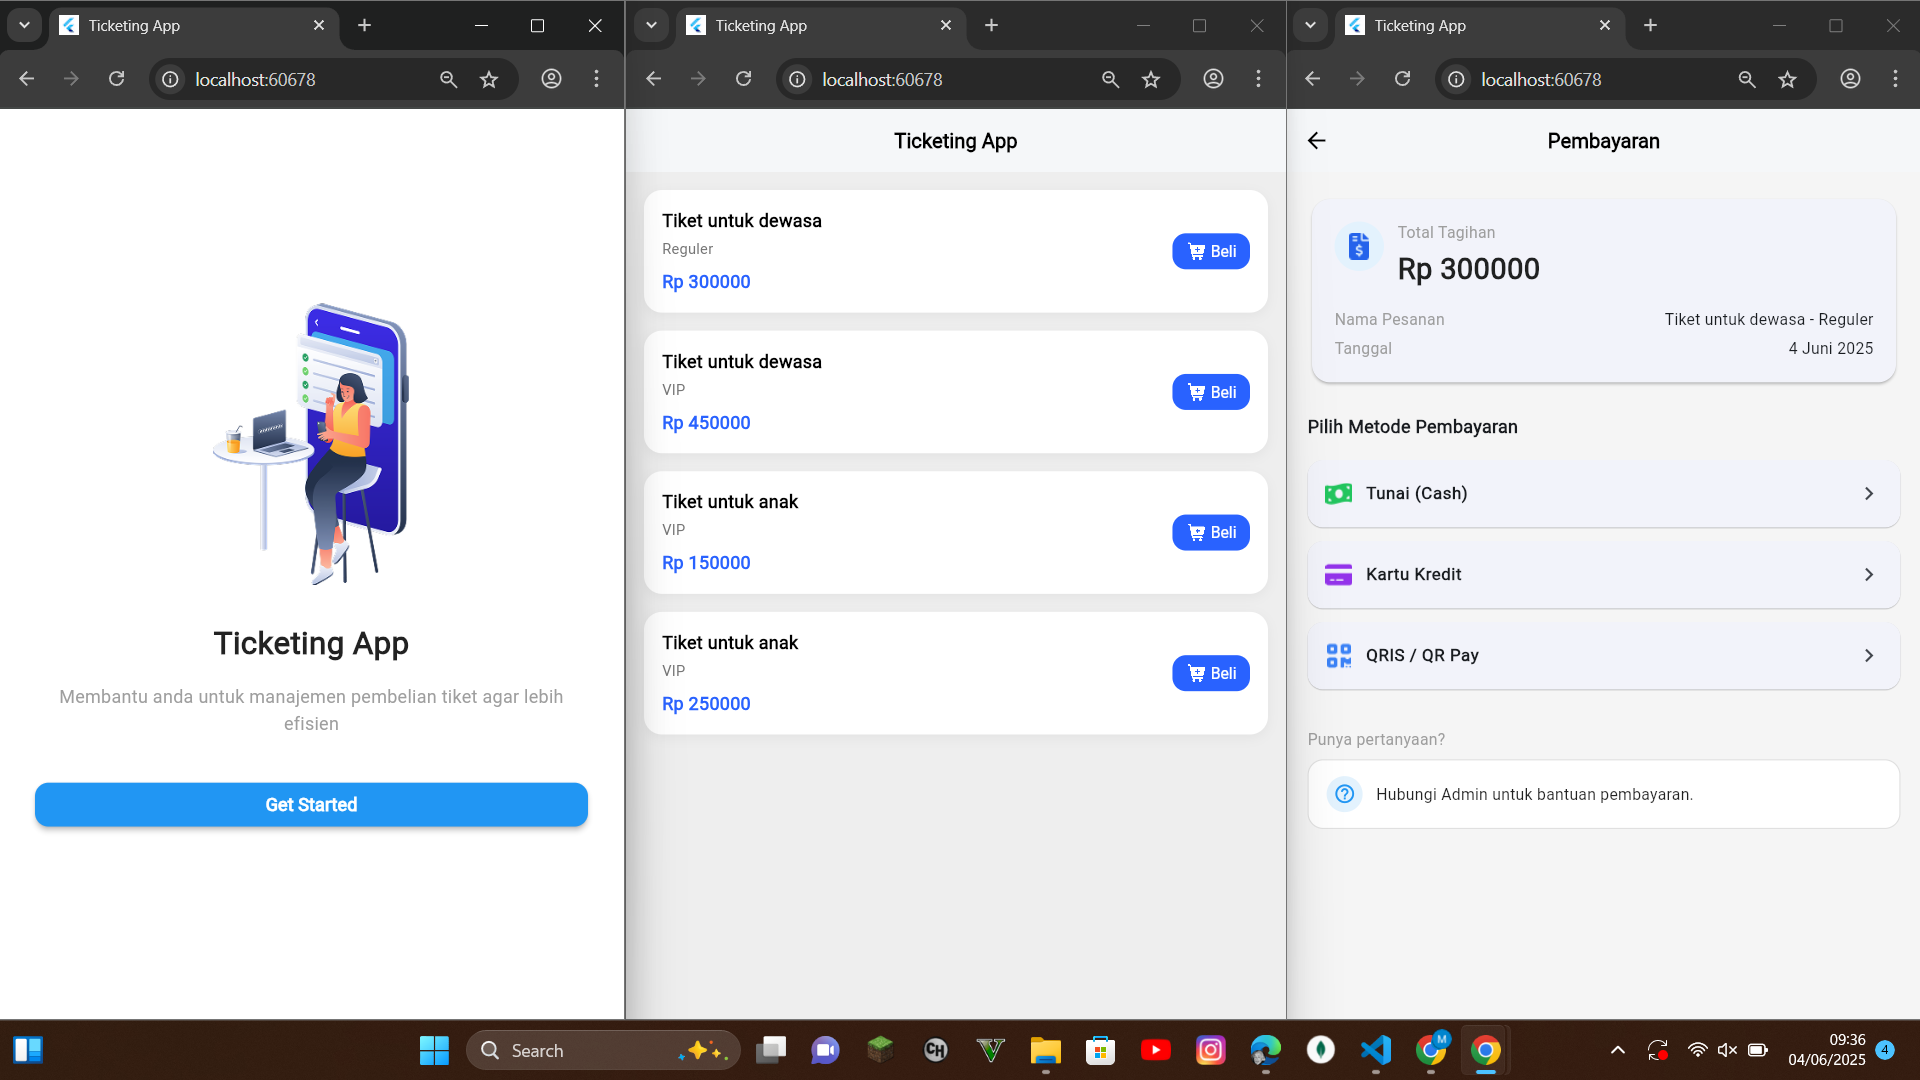Click the help question mark icon
The image size is (1920, 1080).
1344,794
